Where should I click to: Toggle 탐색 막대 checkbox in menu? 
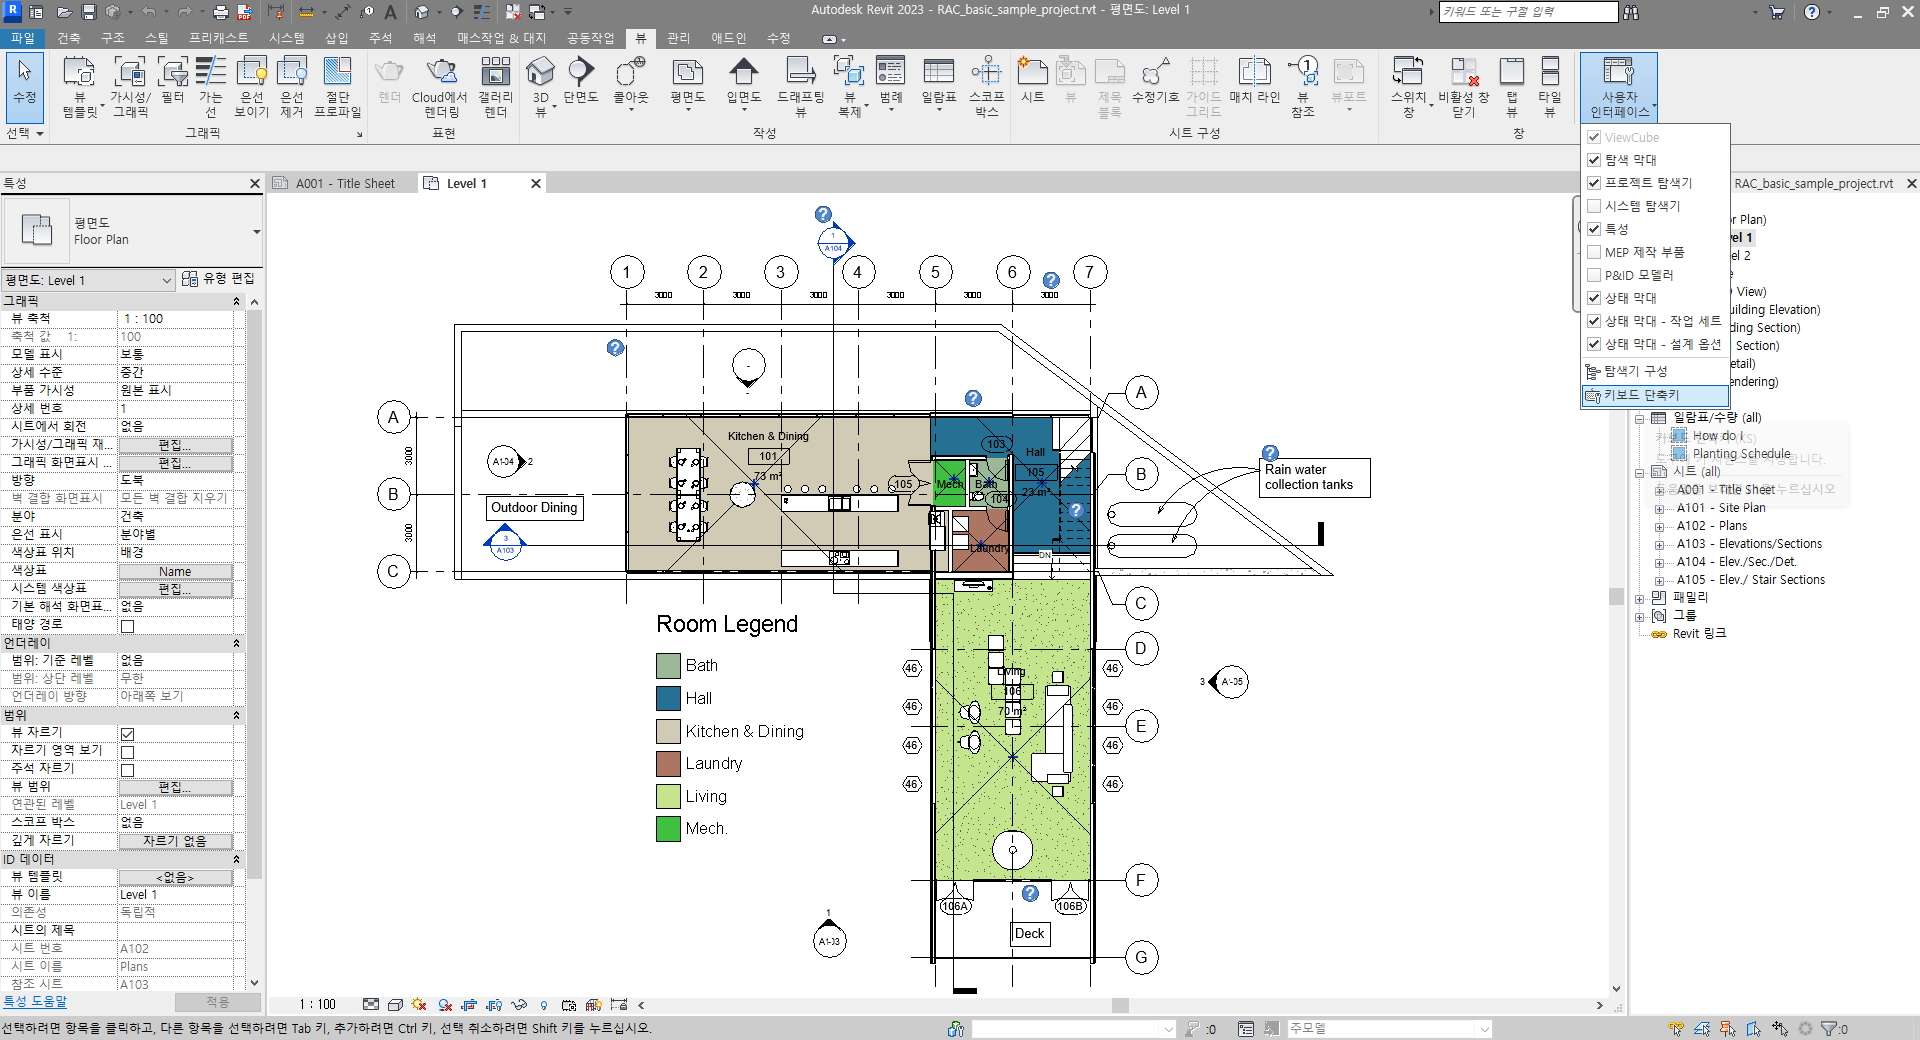(1594, 160)
